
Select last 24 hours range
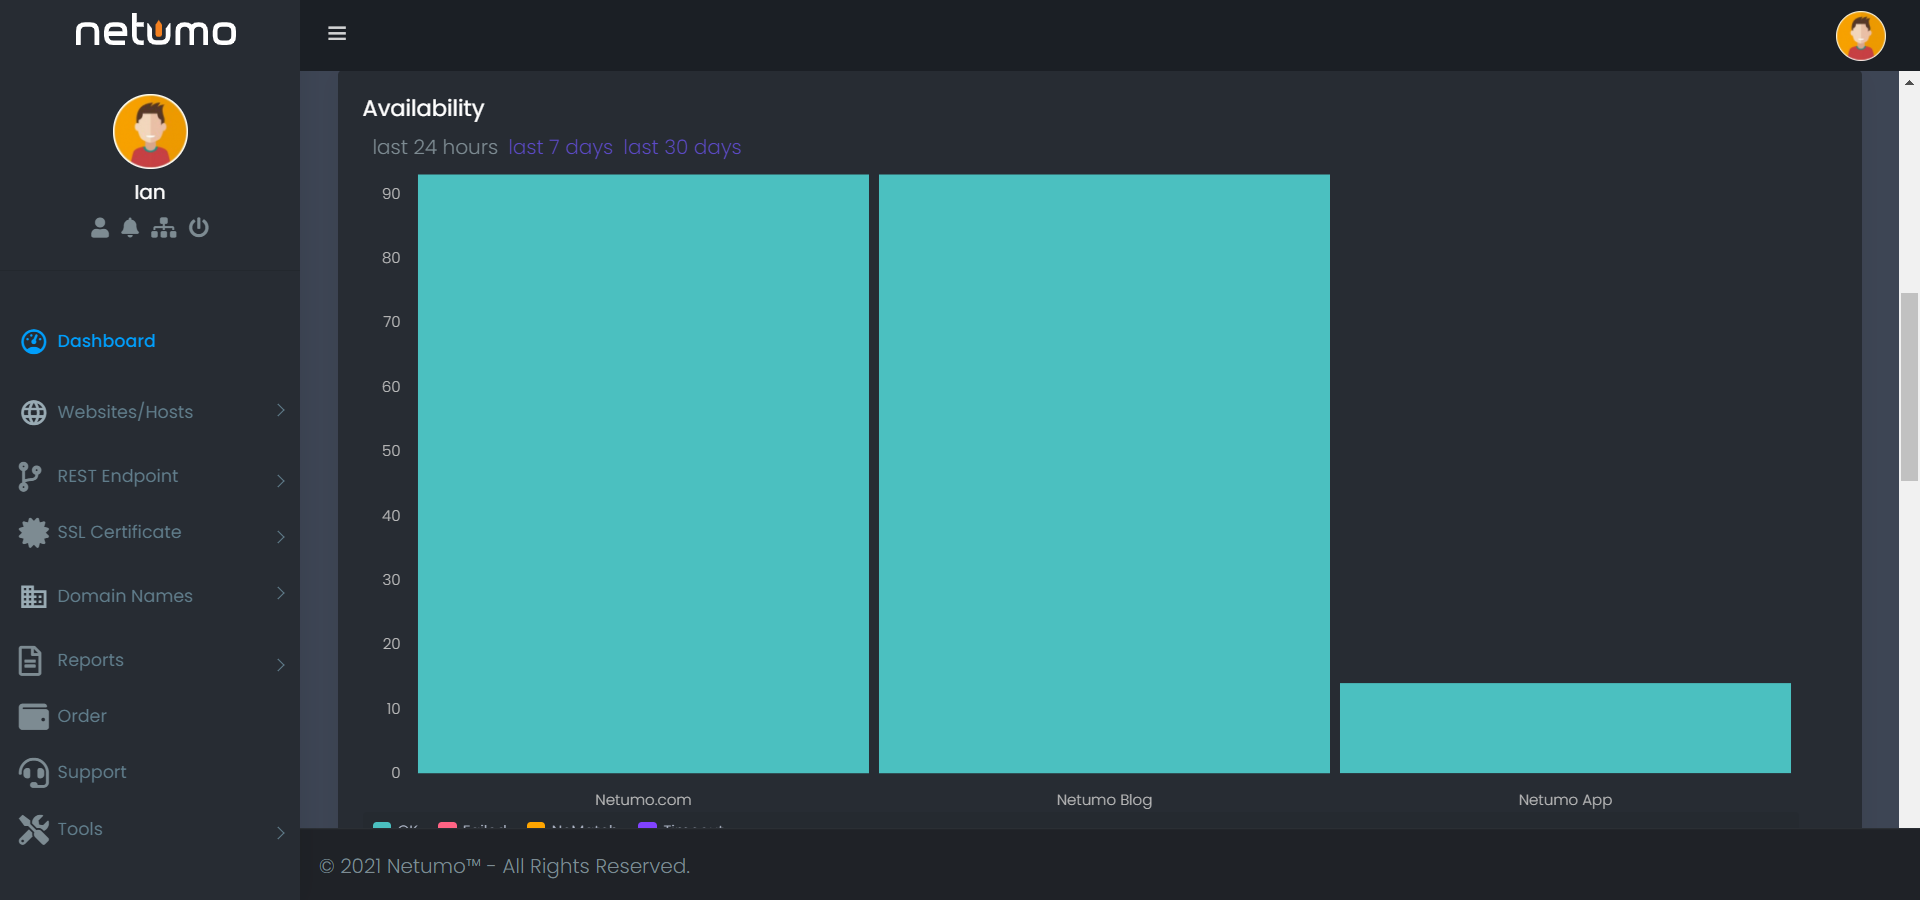coord(435,147)
